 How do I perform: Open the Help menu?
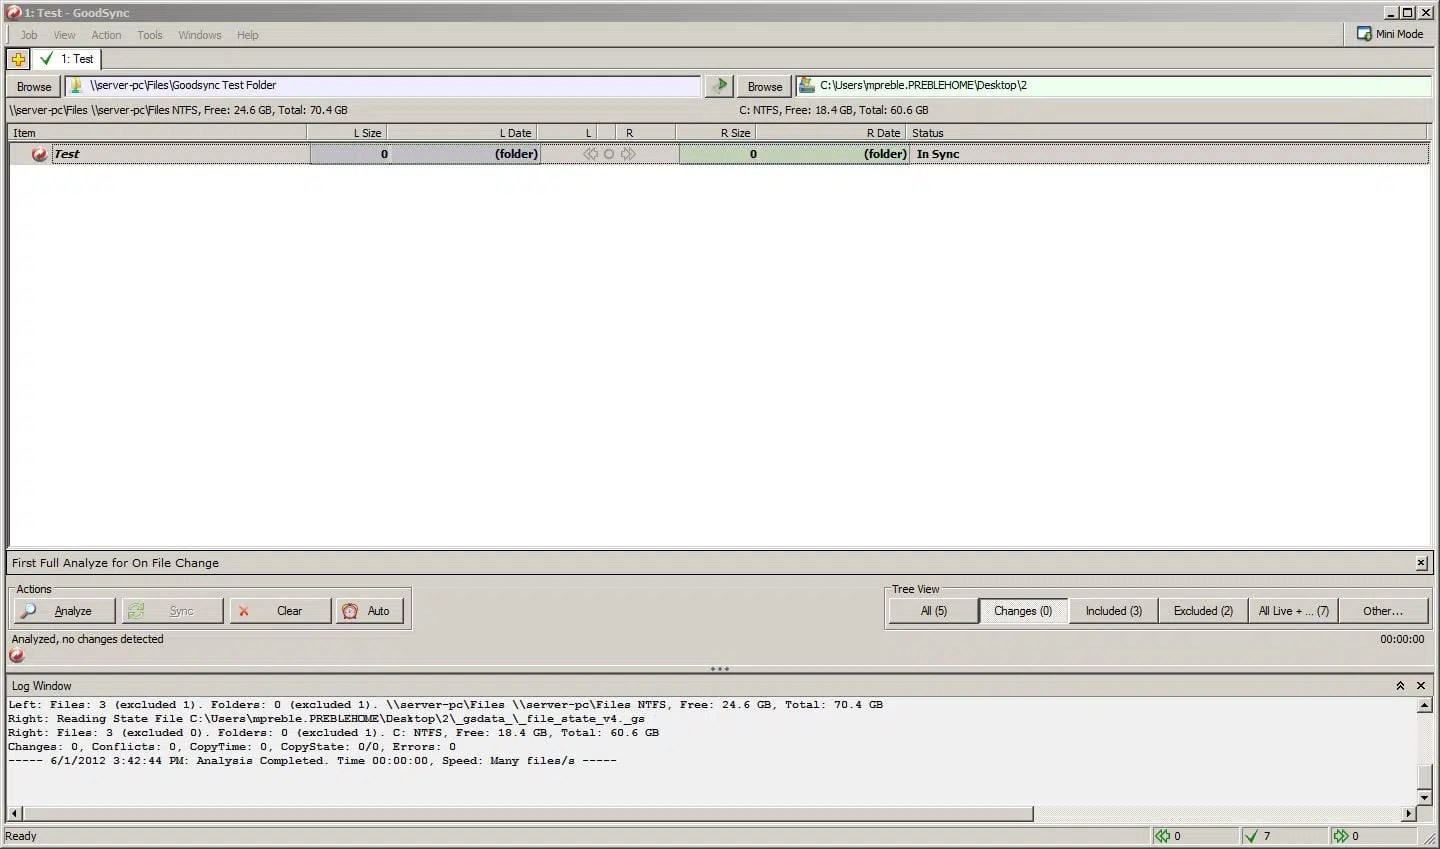(x=247, y=35)
